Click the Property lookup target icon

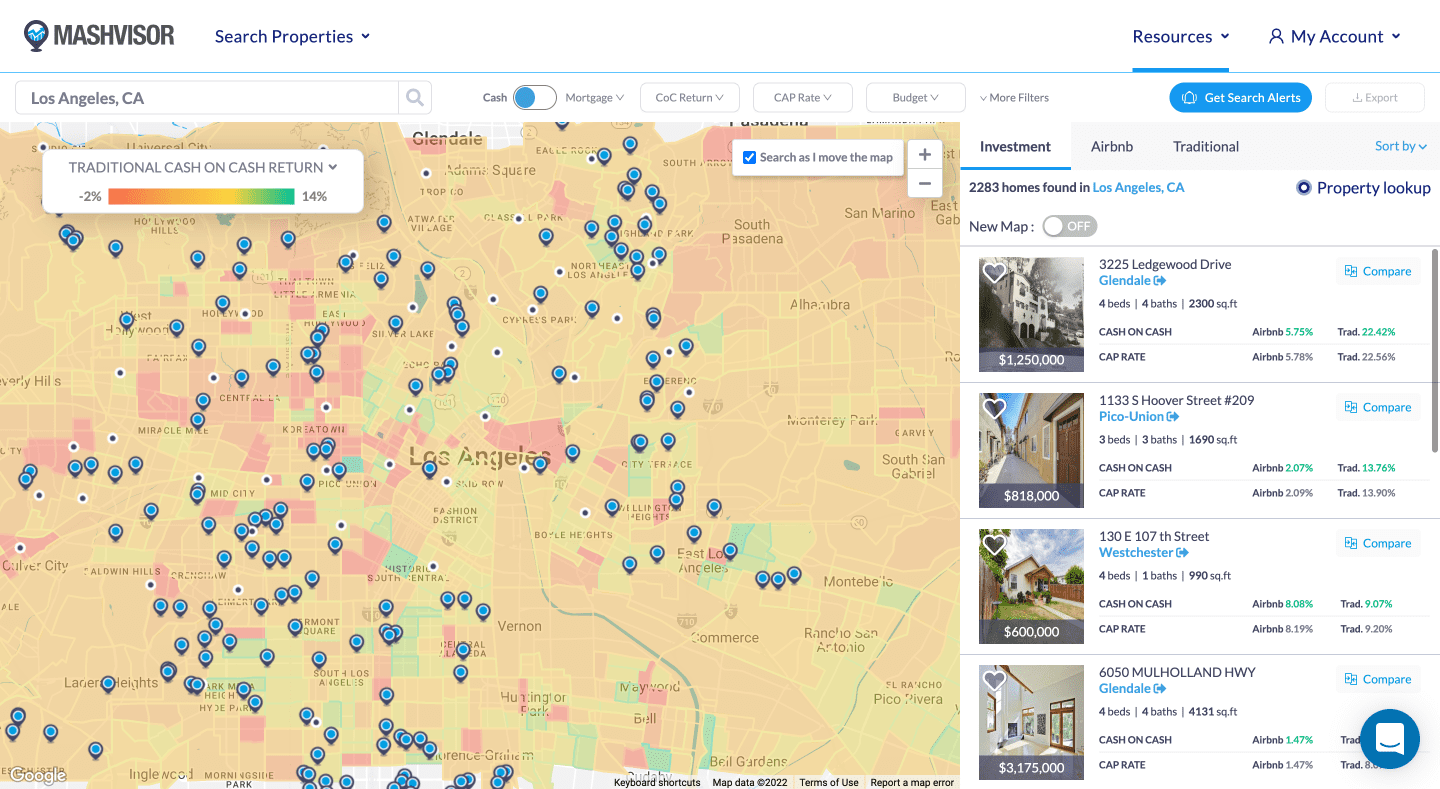pos(1303,187)
